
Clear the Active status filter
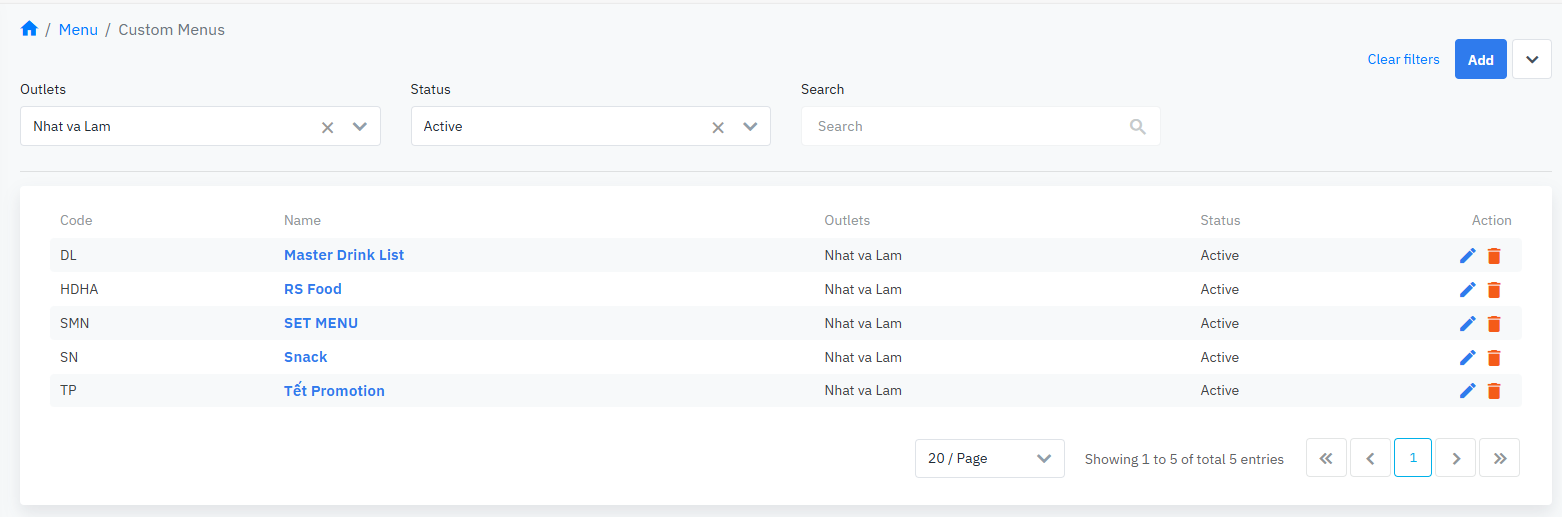pos(717,127)
